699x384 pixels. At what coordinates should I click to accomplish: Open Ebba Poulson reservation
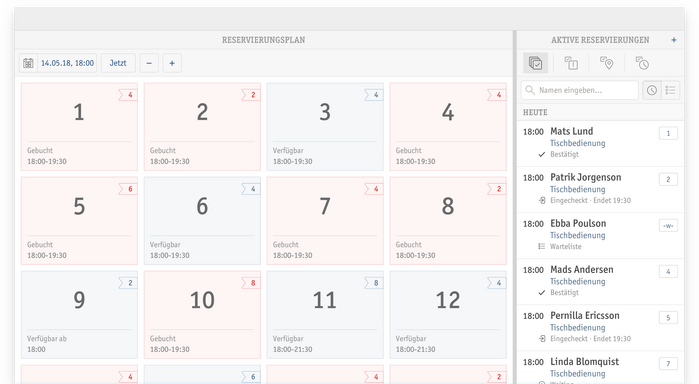click(x=600, y=235)
